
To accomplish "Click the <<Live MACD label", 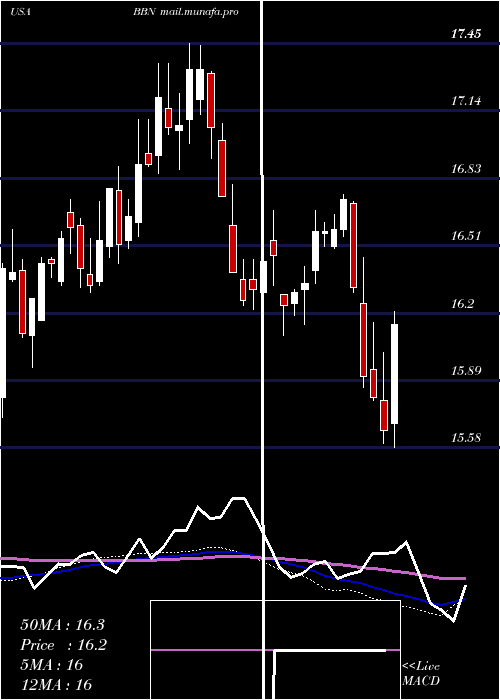I will pyautogui.click(x=421, y=673).
